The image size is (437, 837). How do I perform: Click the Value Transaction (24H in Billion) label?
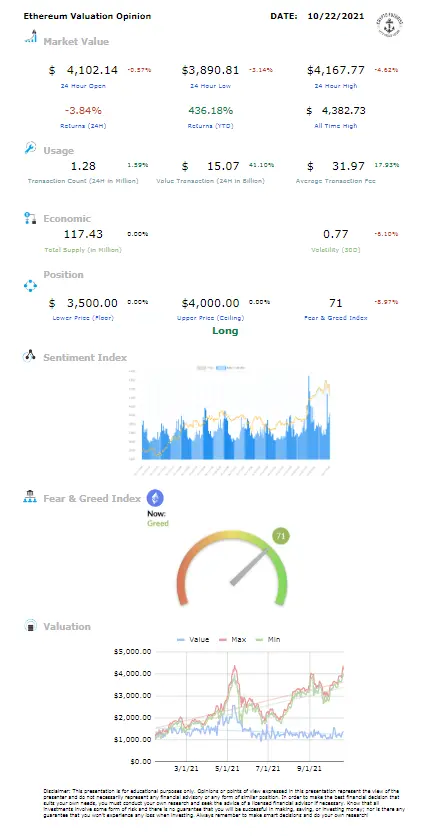pyautogui.click(x=210, y=181)
